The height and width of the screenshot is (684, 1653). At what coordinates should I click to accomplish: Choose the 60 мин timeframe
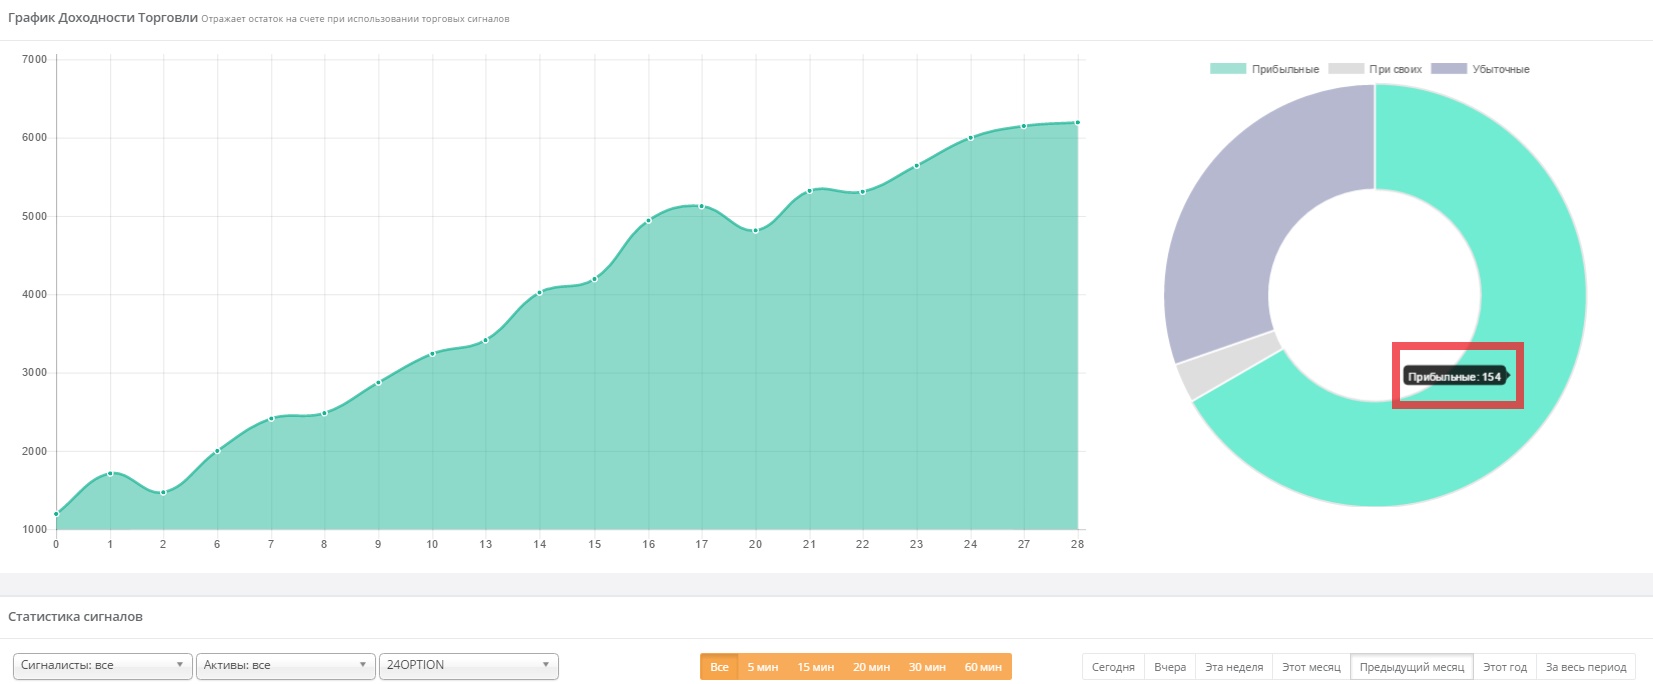[x=983, y=667]
